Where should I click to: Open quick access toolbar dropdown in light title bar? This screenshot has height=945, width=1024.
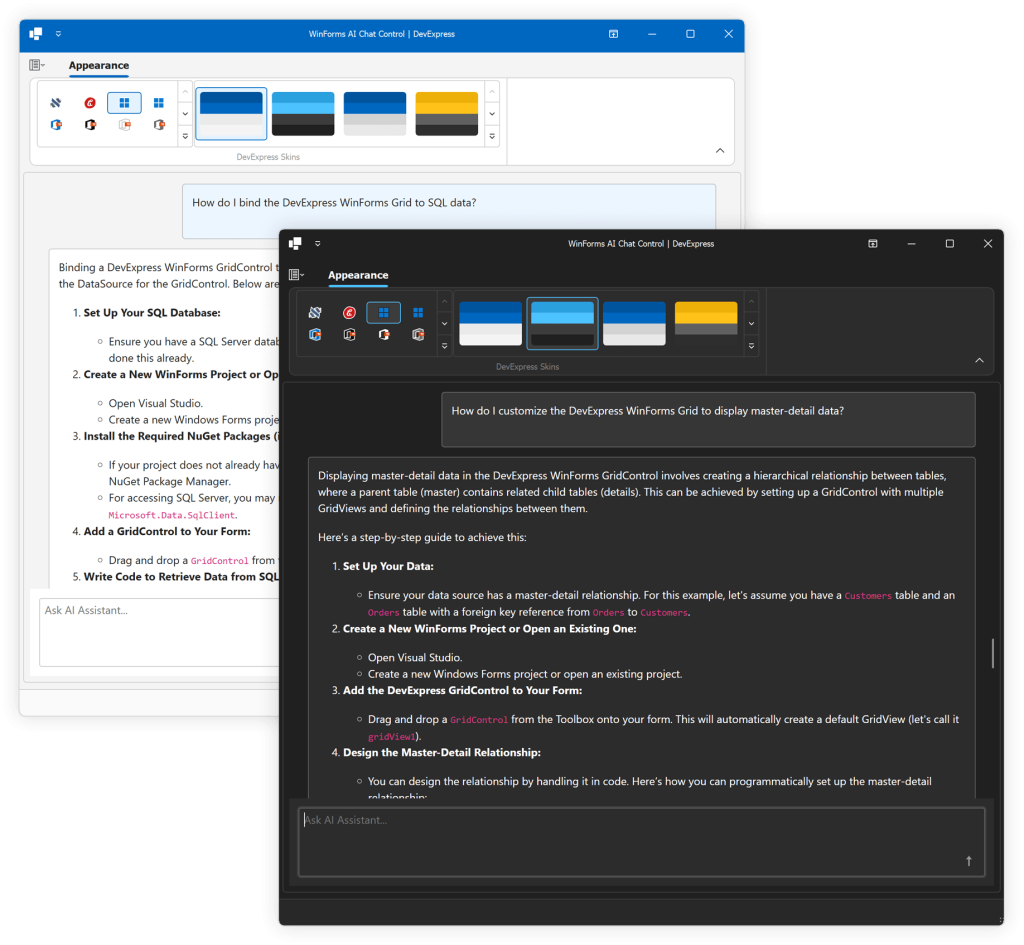pyautogui.click(x=59, y=34)
